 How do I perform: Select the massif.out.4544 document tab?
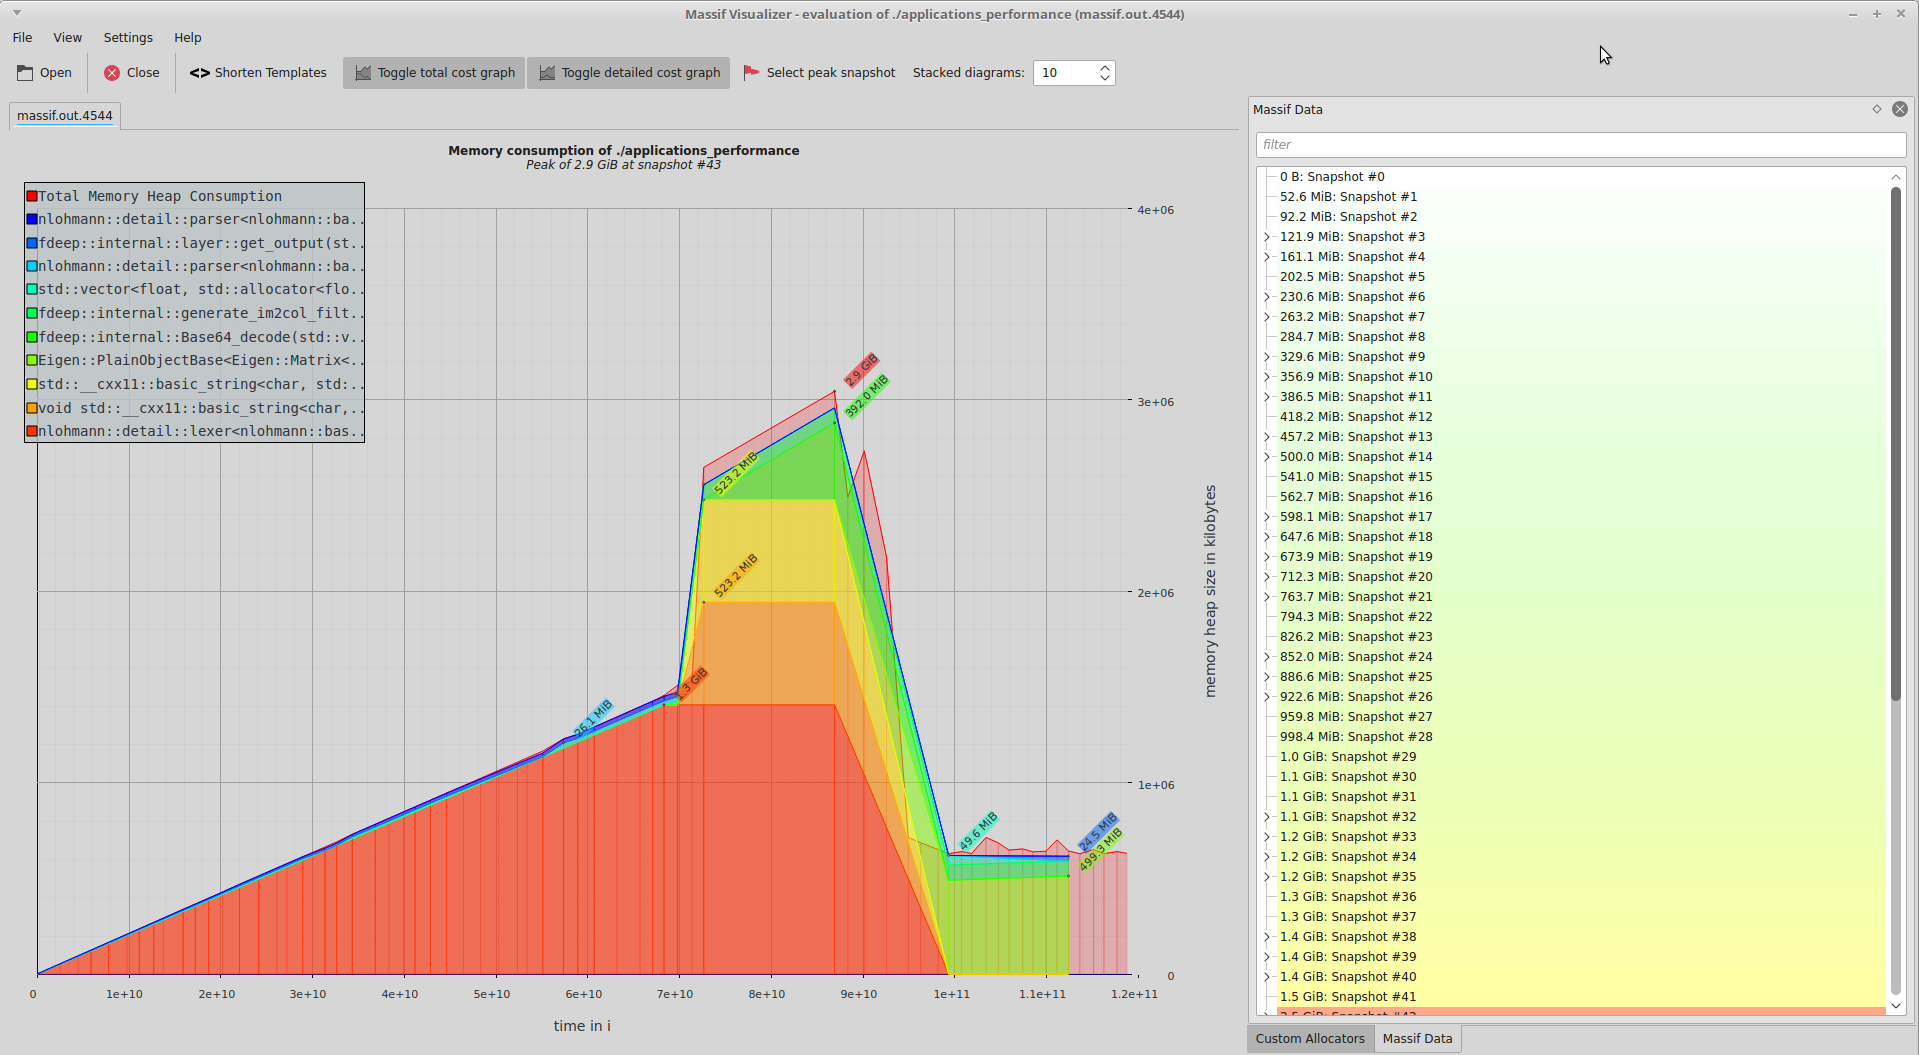tap(65, 116)
